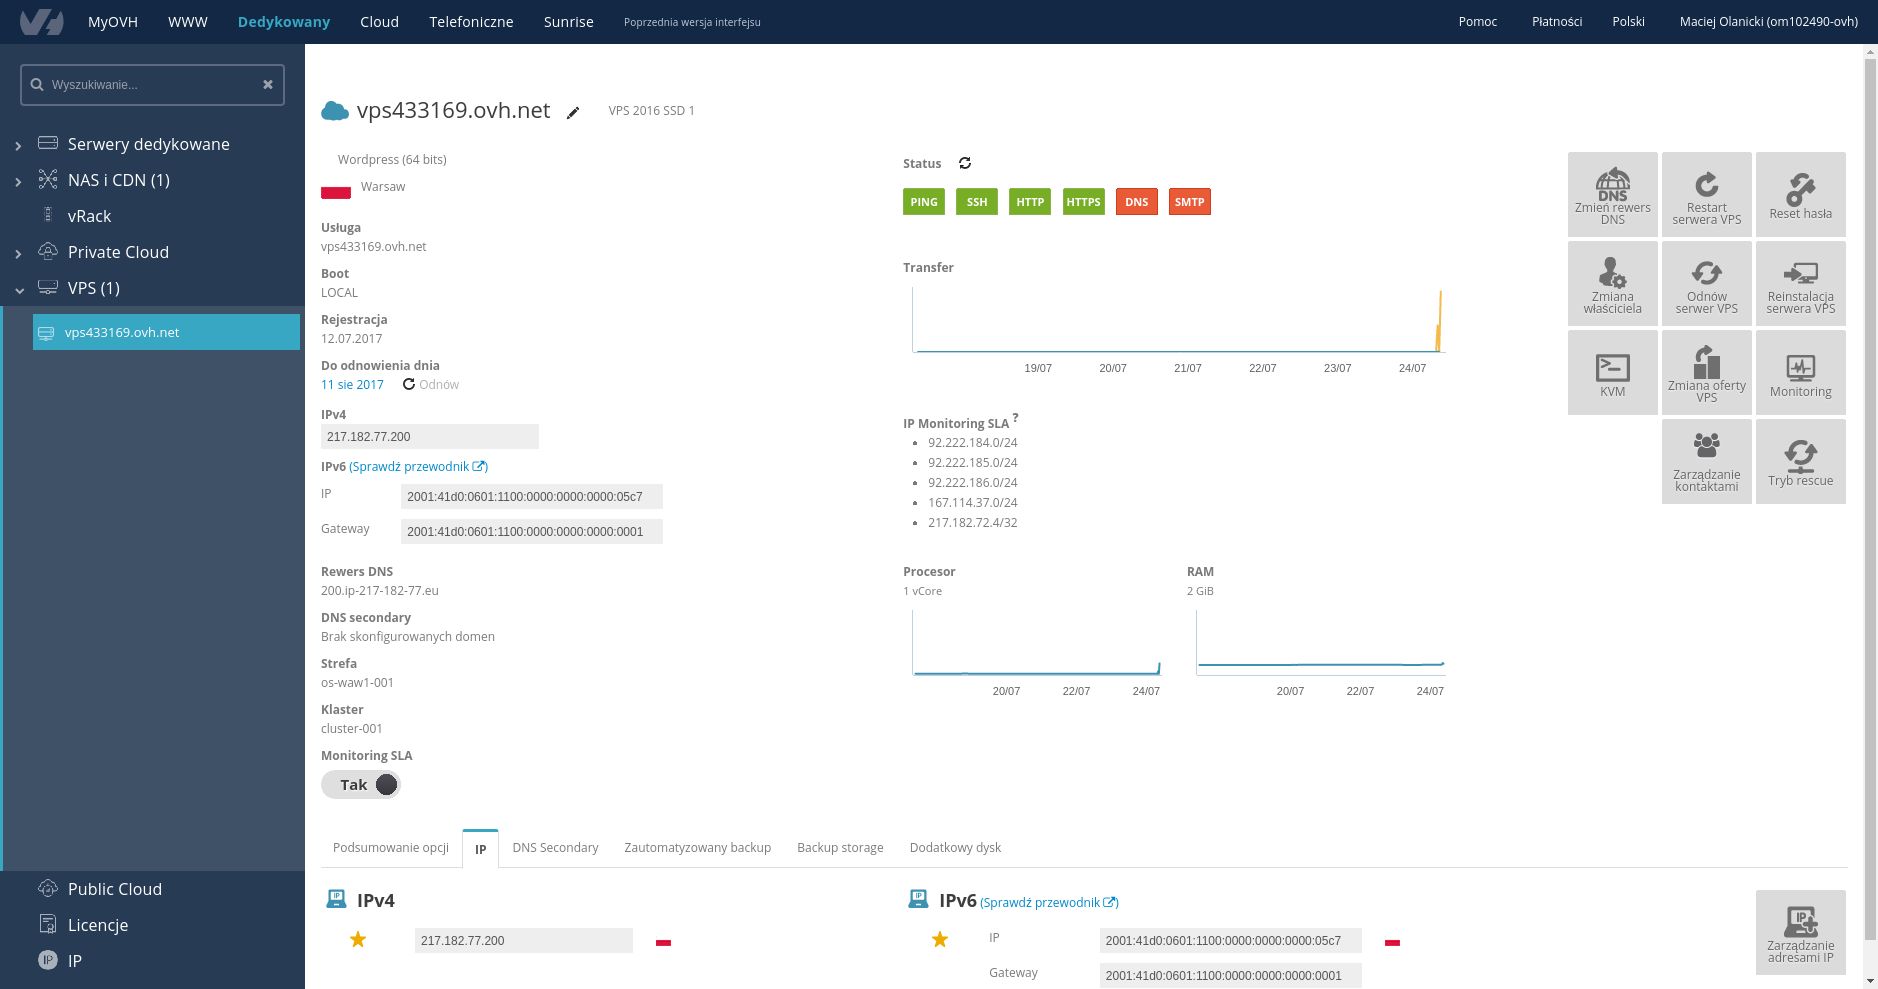1878x989 pixels.
Task: Switch to the DNS Secondary tab
Action: tap(555, 847)
